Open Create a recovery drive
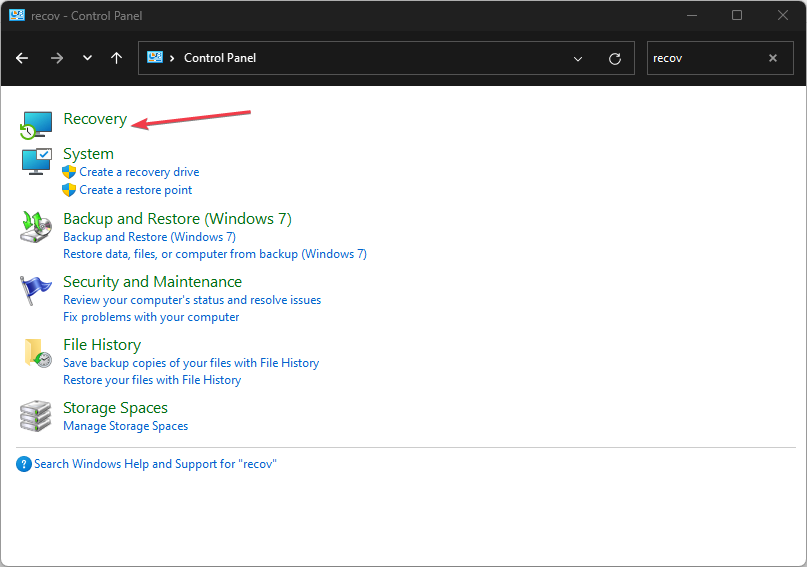The image size is (807, 567). tap(139, 172)
